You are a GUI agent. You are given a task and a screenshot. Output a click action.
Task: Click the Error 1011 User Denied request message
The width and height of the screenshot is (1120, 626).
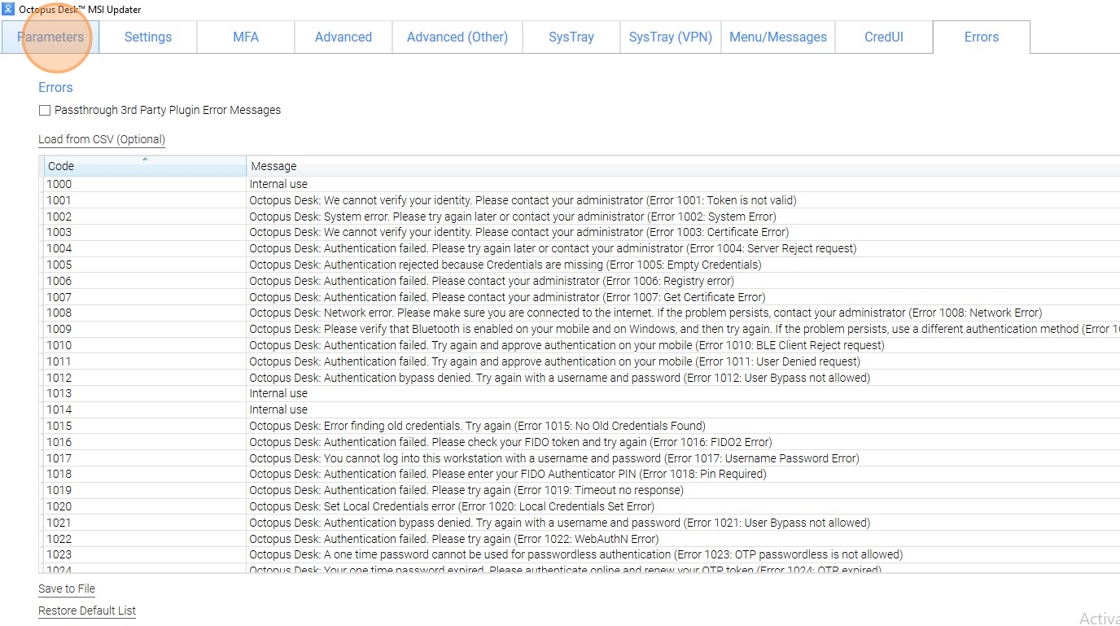[555, 362]
